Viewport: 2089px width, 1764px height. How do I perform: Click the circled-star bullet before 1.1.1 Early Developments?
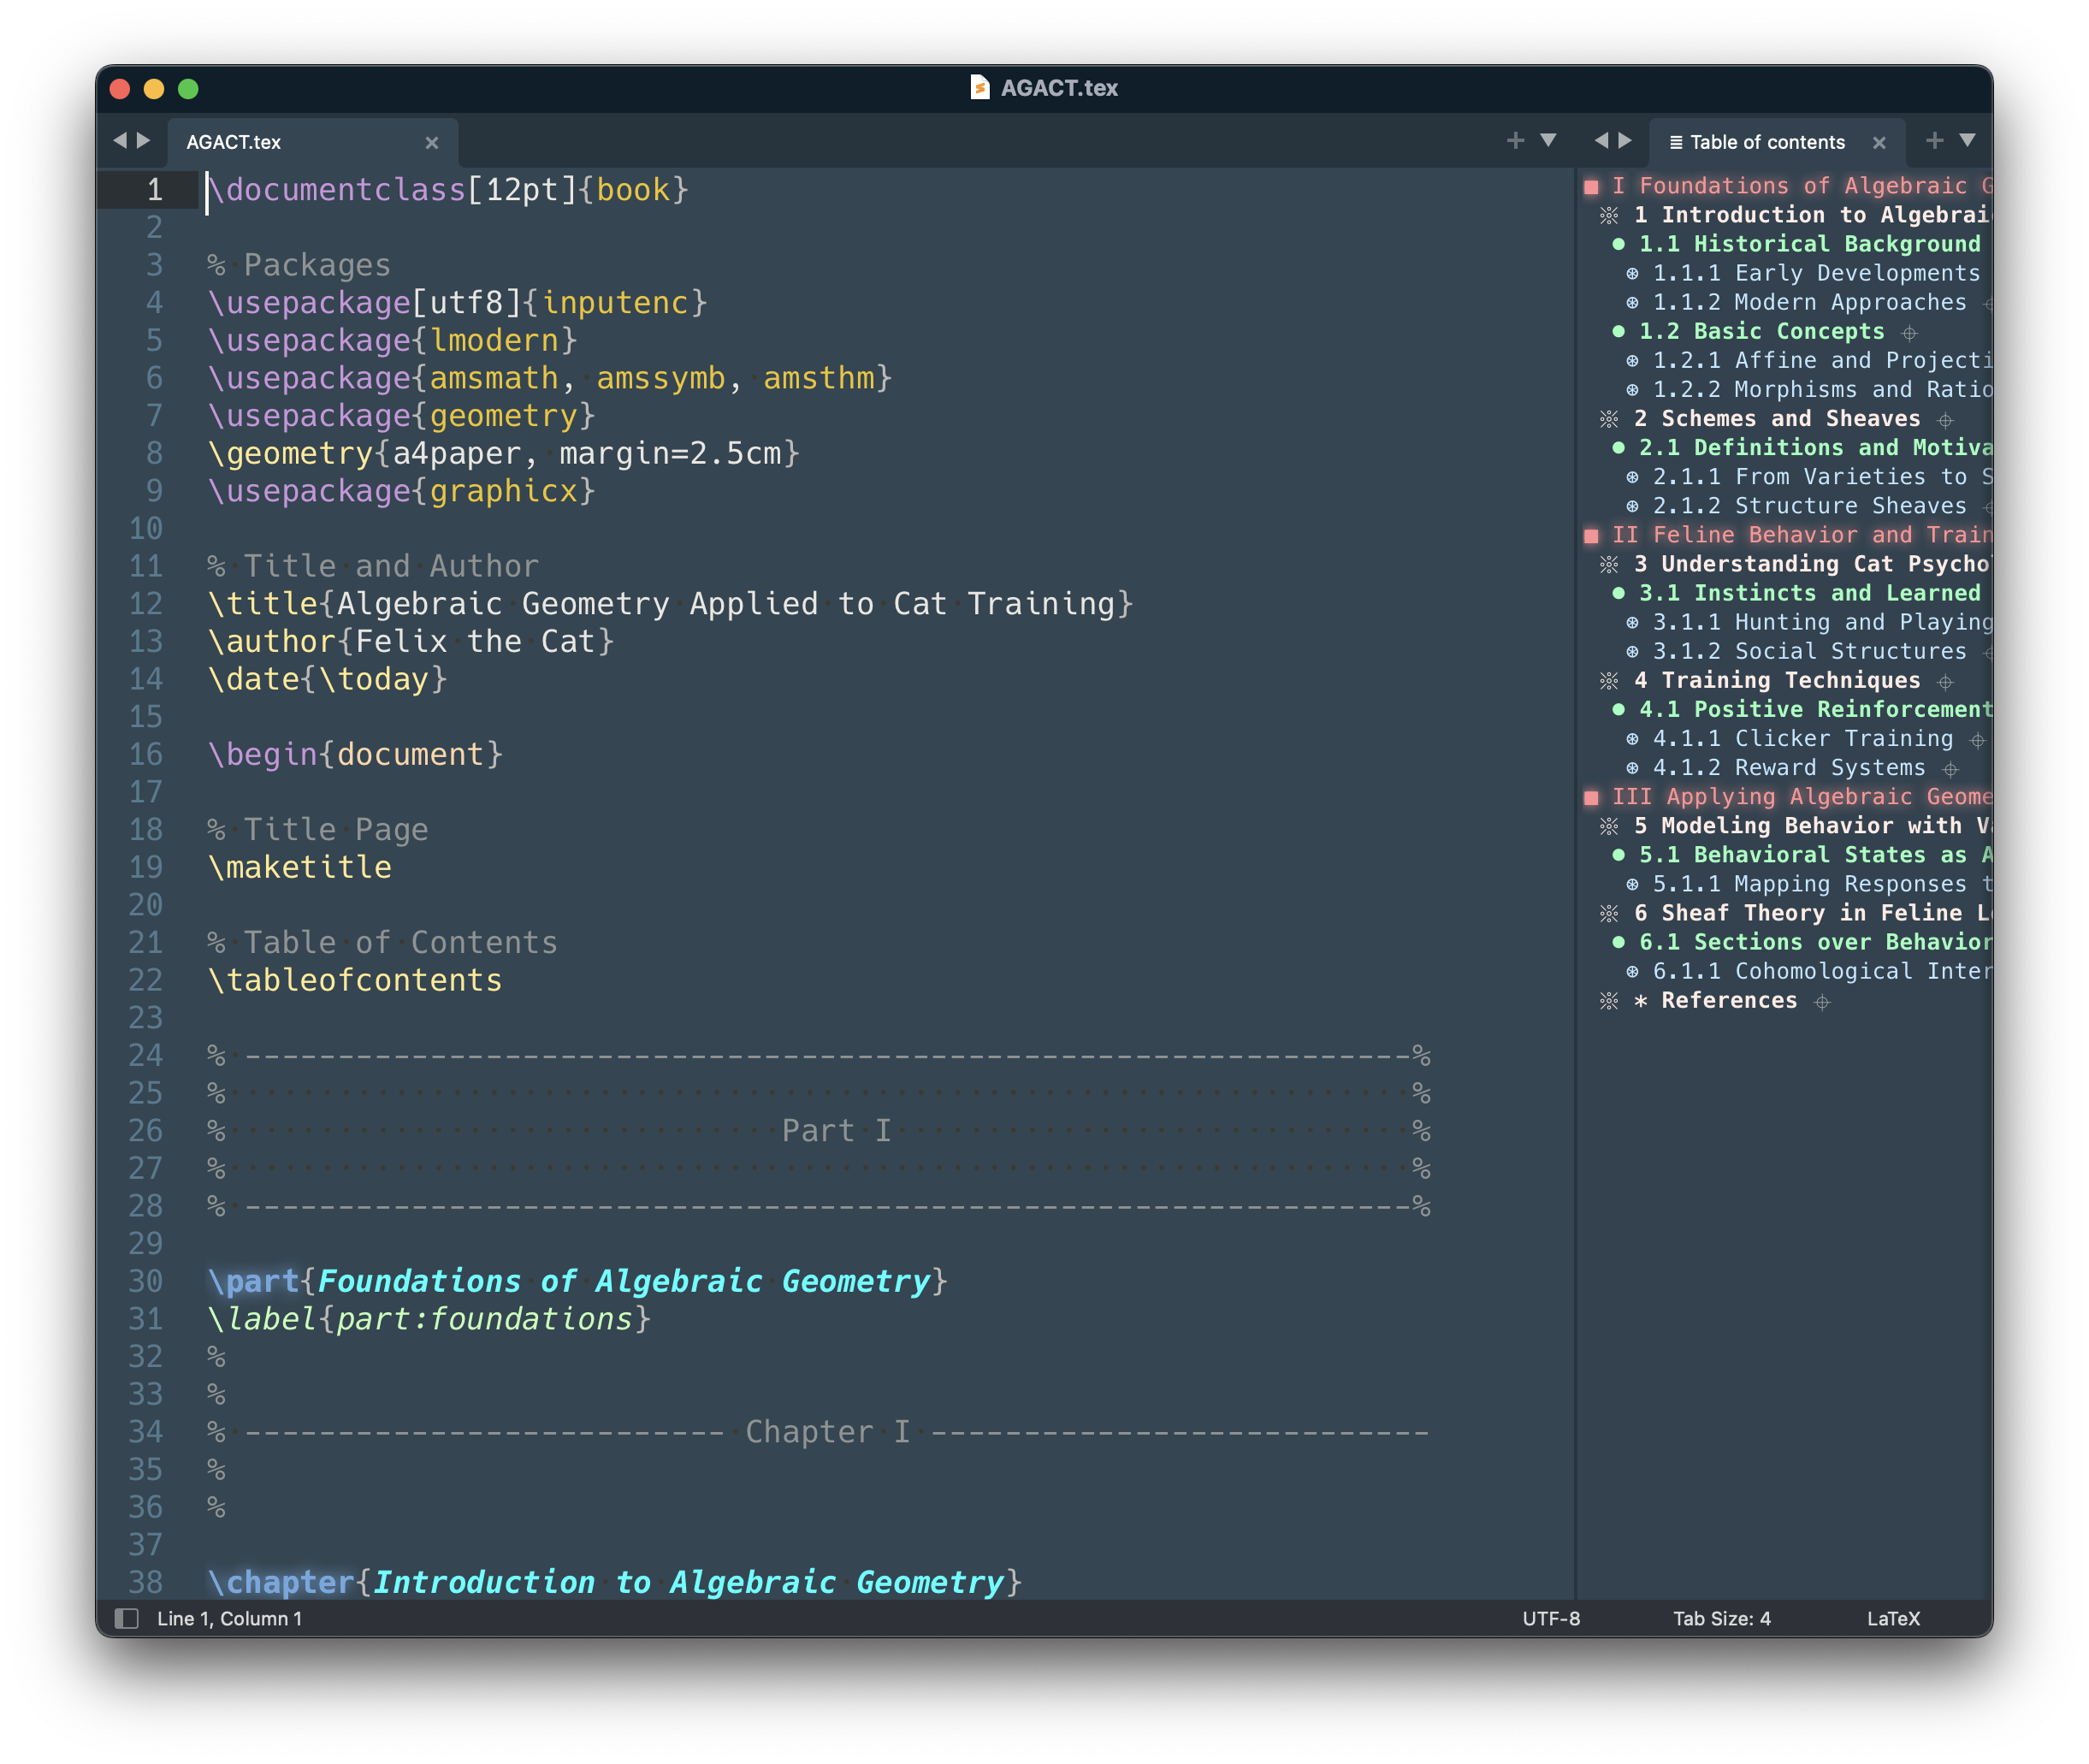click(1632, 273)
